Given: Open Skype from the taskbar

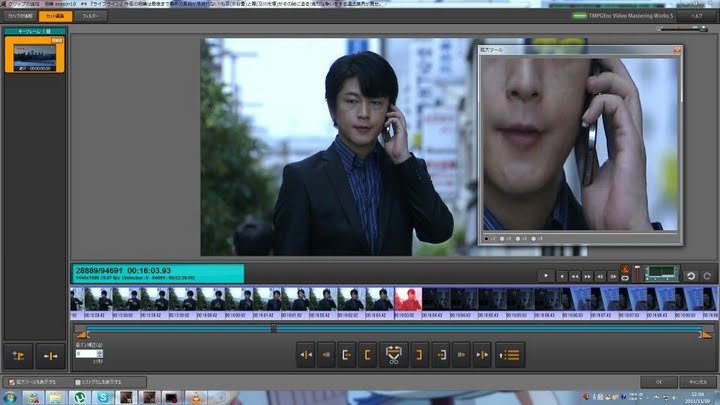Looking at the screenshot, I should tap(103, 398).
